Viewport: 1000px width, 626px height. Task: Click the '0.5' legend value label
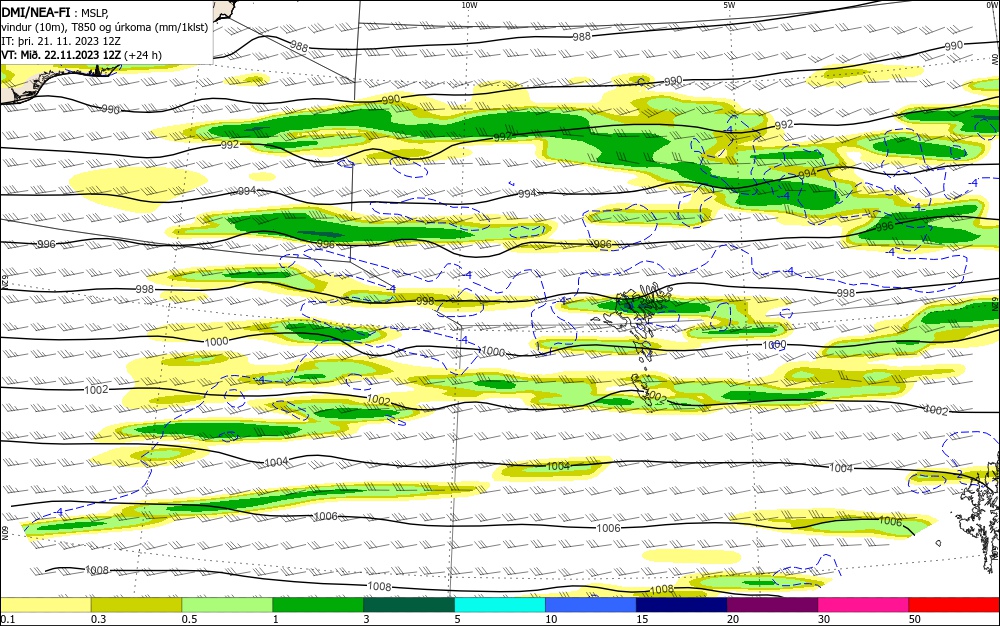tap(189, 619)
